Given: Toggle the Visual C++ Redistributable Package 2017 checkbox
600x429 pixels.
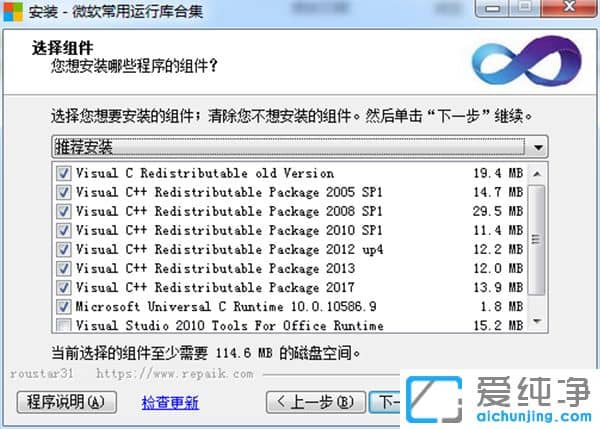Looking at the screenshot, I should click(x=64, y=288).
